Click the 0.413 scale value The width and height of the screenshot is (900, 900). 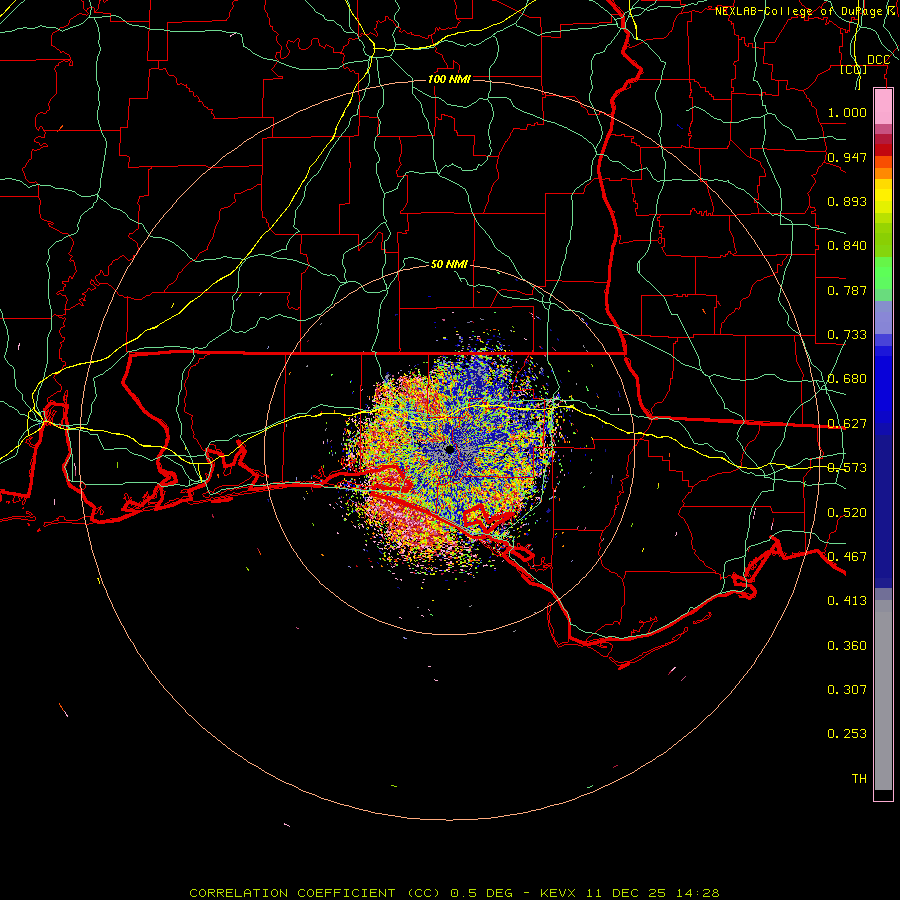(847, 601)
